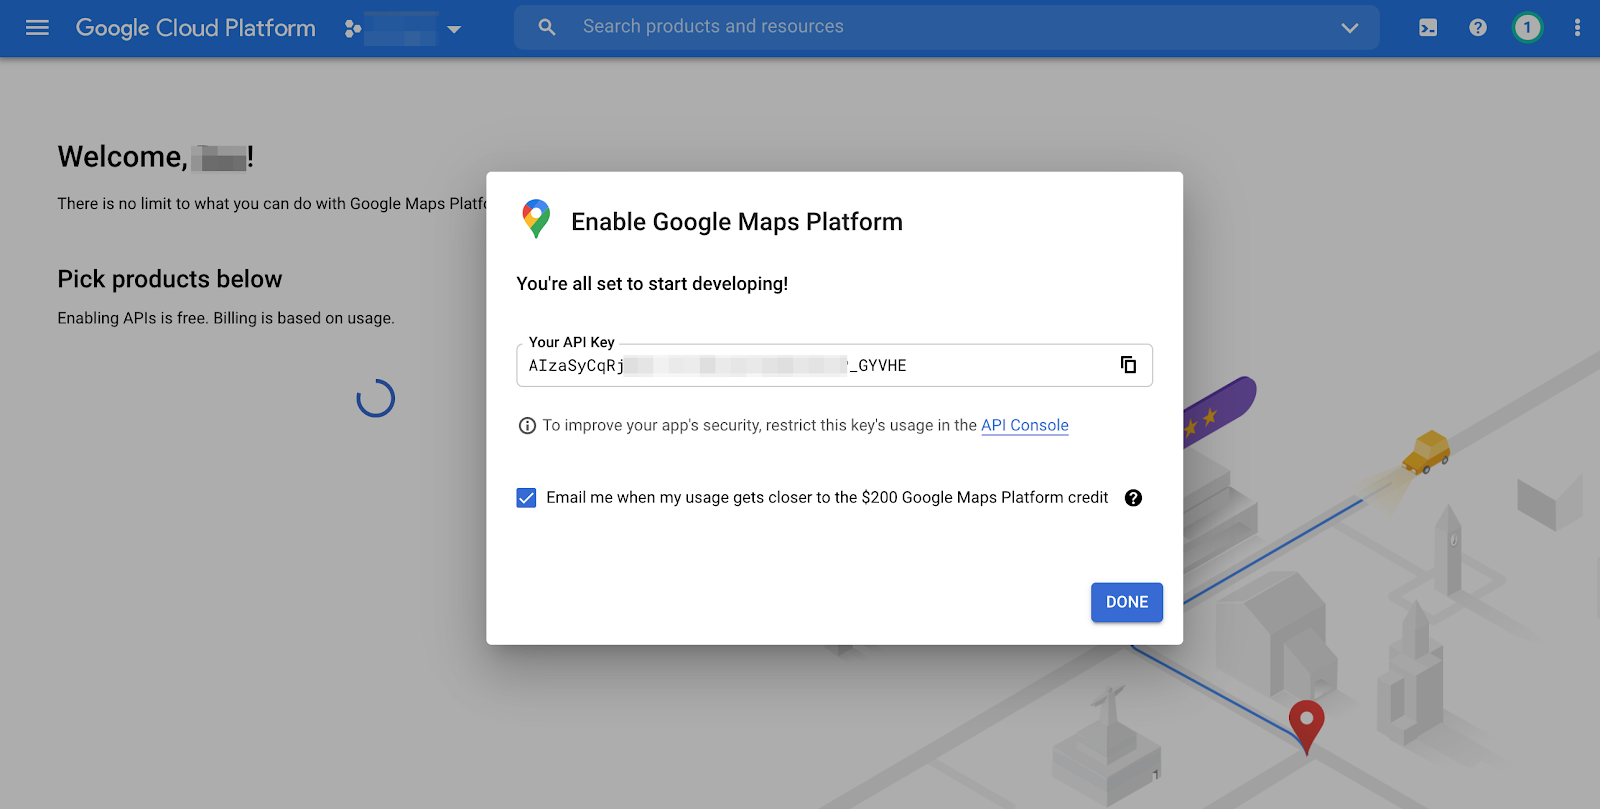Screen dimensions: 1600x809
Task: Click the search magnifier icon
Action: [547, 27]
